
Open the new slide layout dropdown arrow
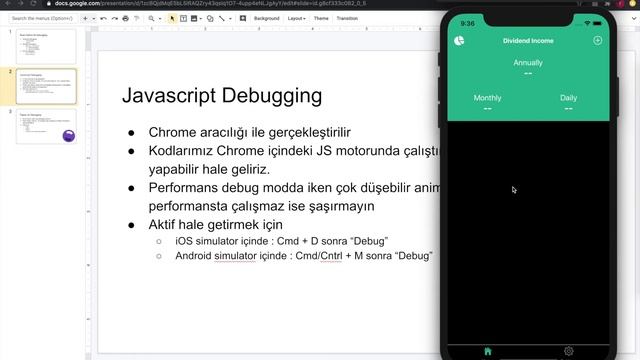click(x=93, y=18)
